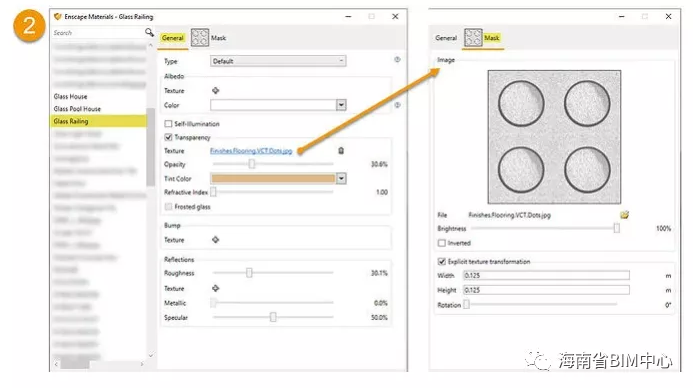Open the file browse folder icon
The height and width of the screenshot is (388, 693).
pos(624,215)
